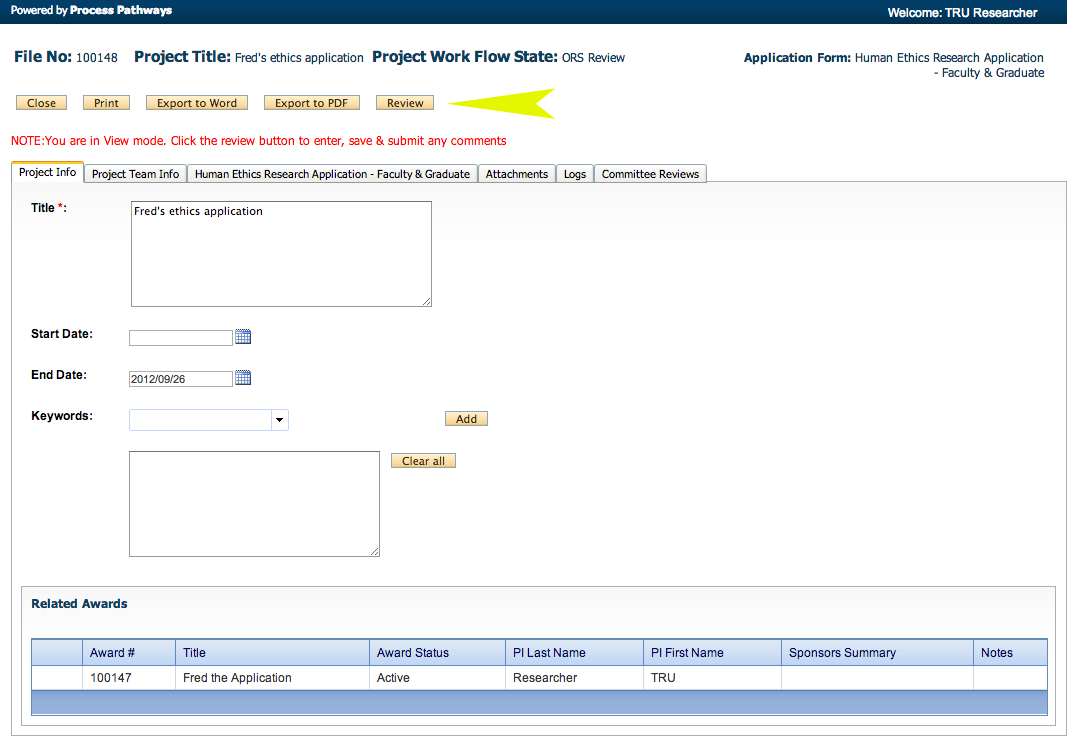1067x743 pixels.
Task: View the Logs tab
Action: coord(575,174)
